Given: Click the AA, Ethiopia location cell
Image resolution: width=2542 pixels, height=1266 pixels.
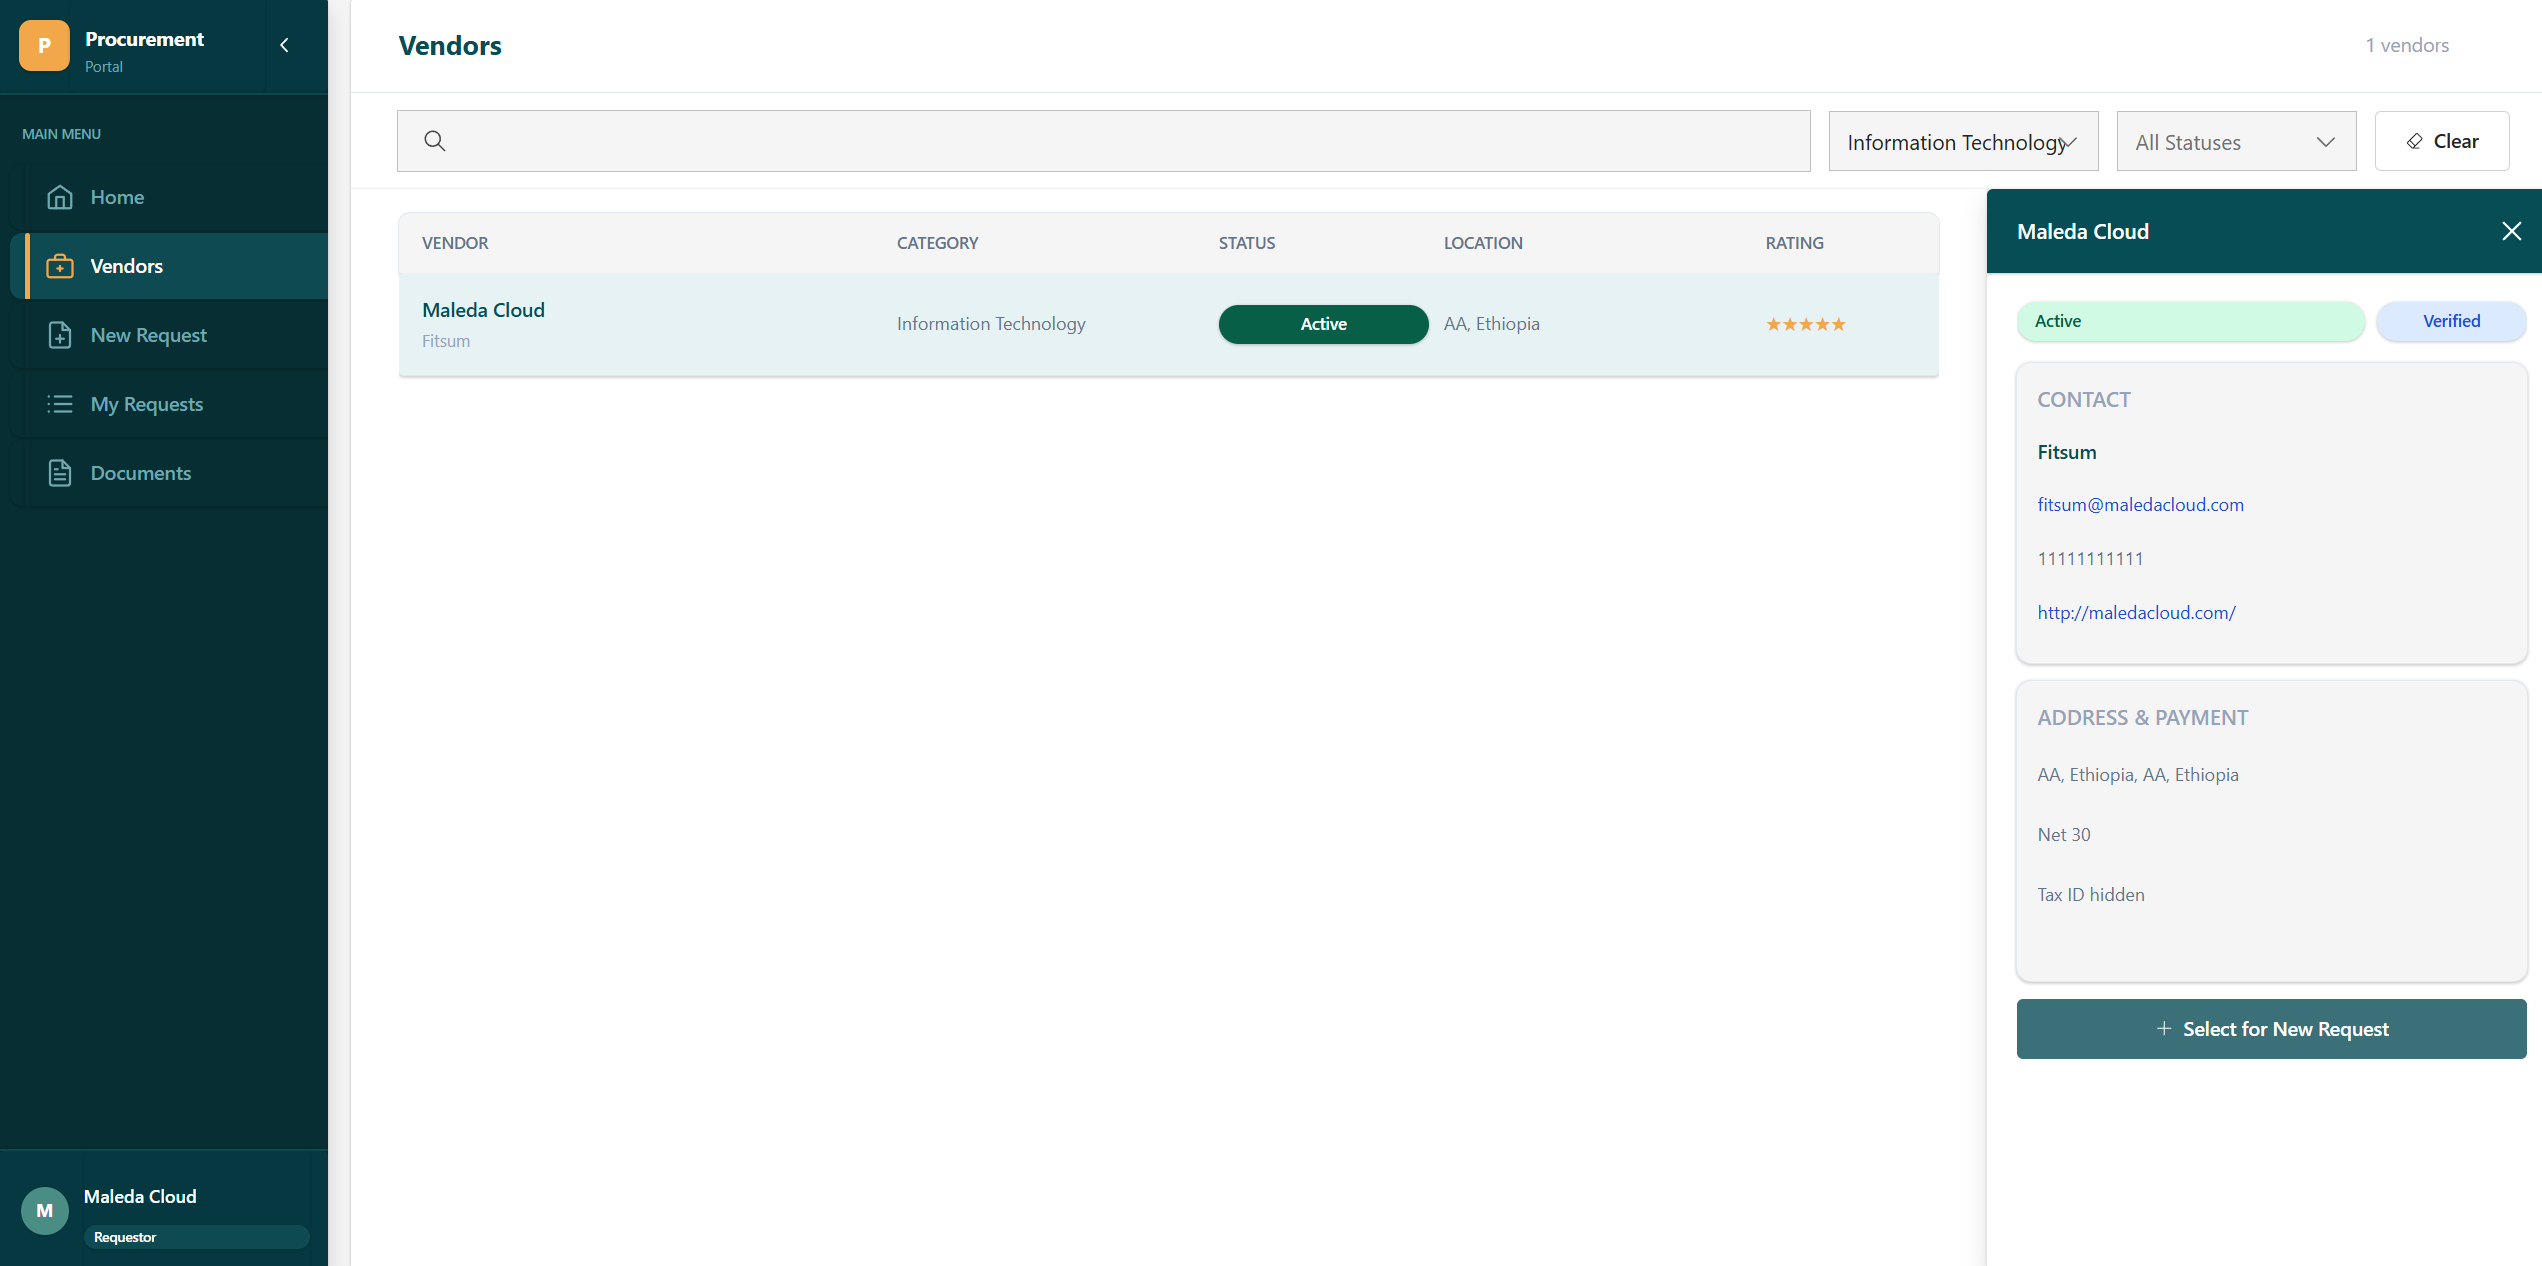Looking at the screenshot, I should (1491, 324).
